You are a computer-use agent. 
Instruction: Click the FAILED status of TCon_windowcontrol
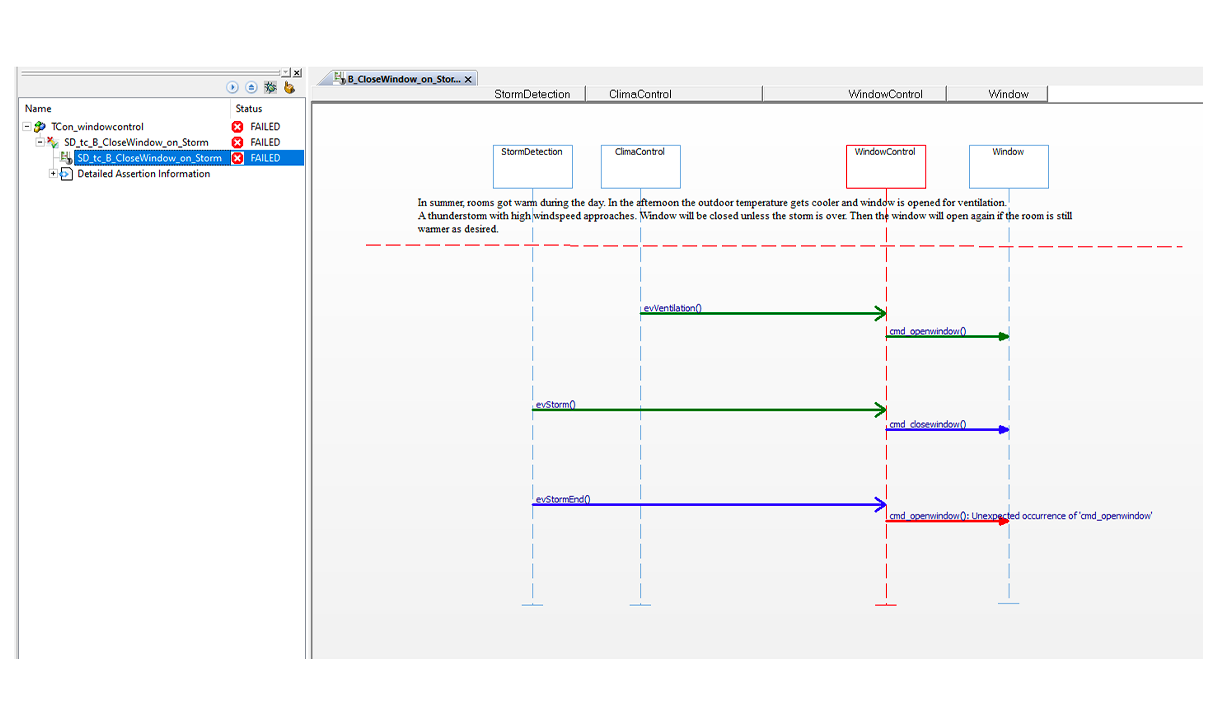(x=265, y=127)
